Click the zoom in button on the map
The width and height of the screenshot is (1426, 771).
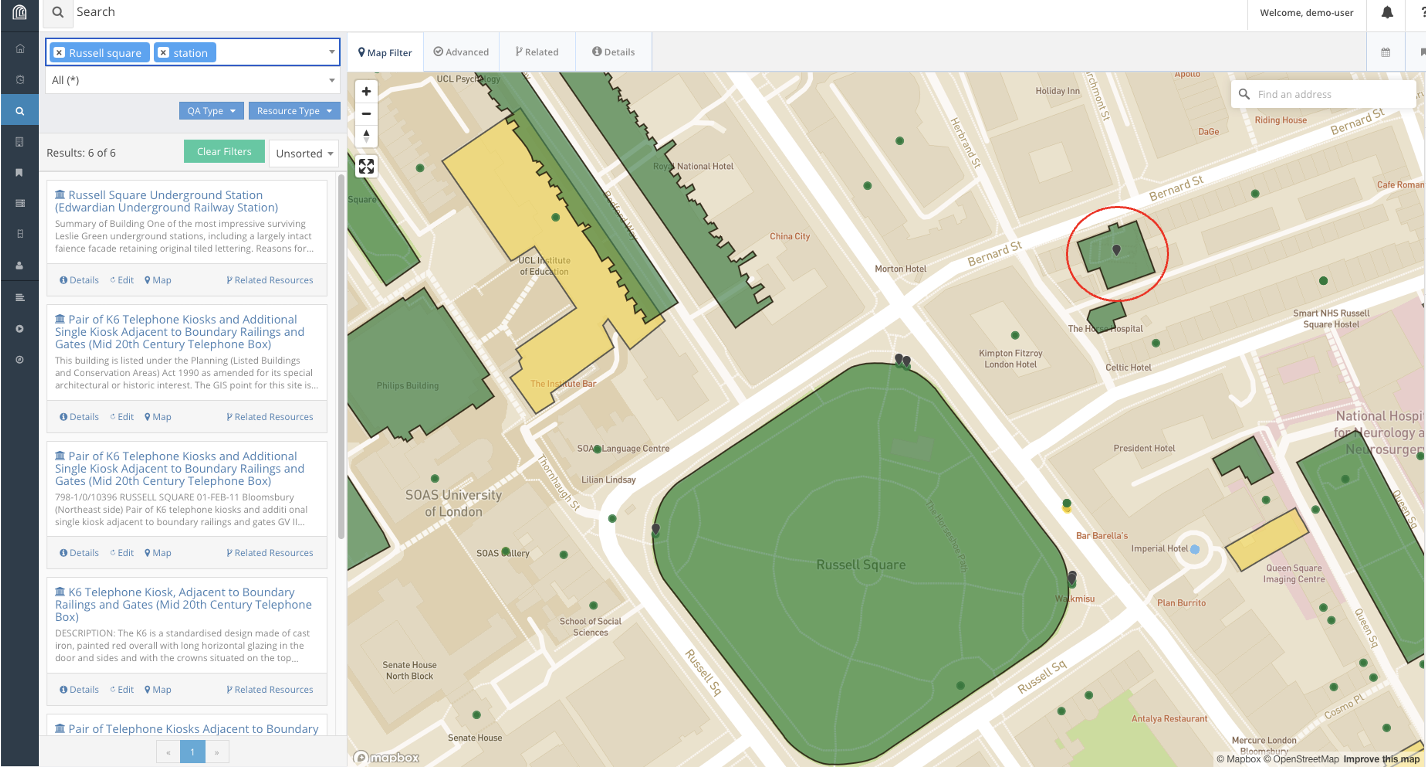click(366, 90)
